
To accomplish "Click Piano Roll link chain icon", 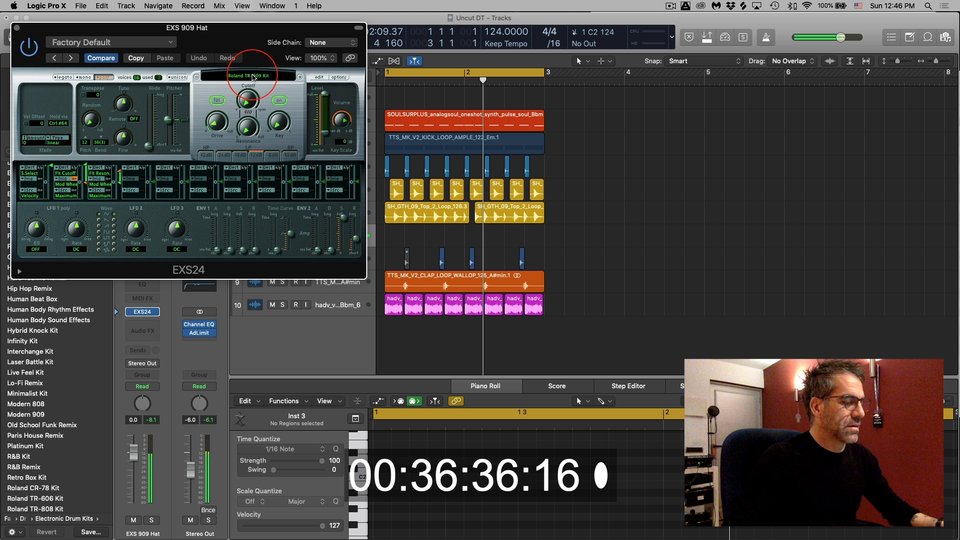I will [456, 401].
